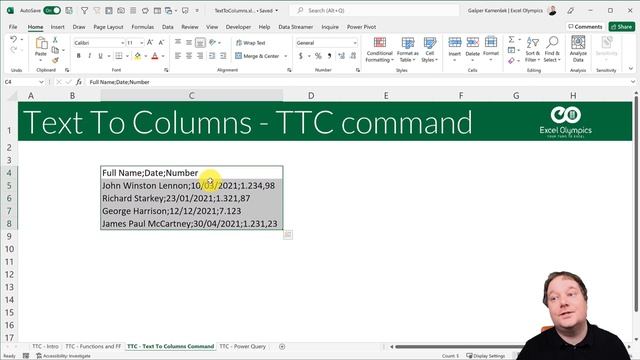Screen dimensions: 640x360
Task: Switch to the TTC - Power Query sheet tab
Action: 242,347
